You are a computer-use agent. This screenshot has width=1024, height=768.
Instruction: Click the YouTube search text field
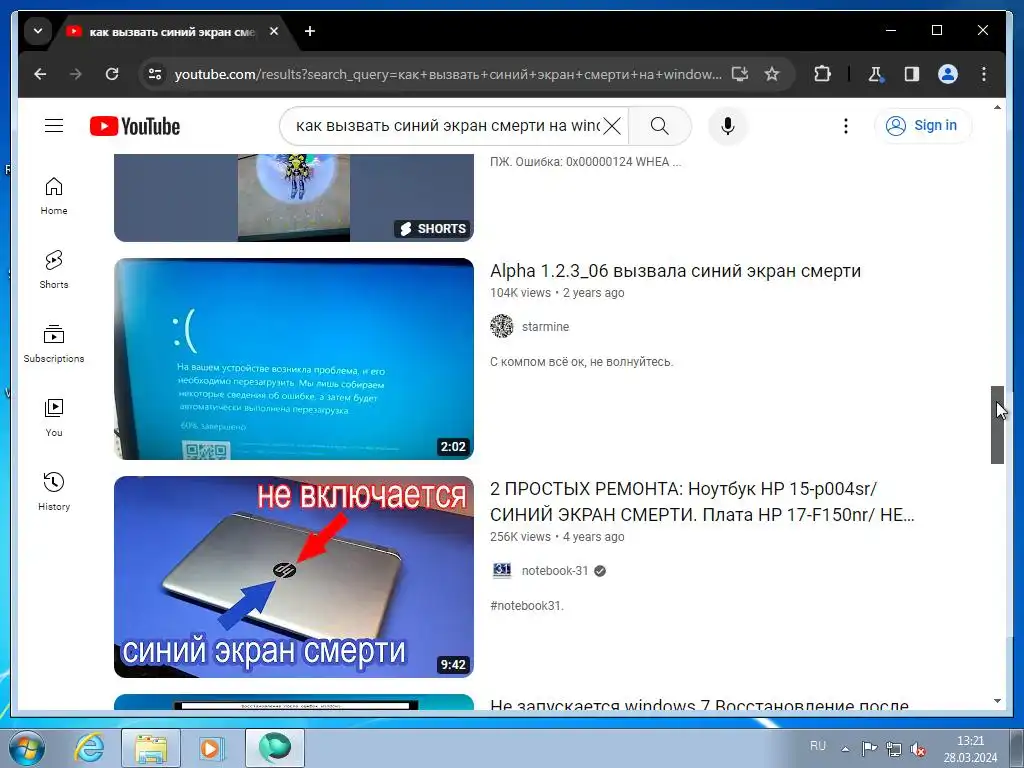pyautogui.click(x=447, y=126)
